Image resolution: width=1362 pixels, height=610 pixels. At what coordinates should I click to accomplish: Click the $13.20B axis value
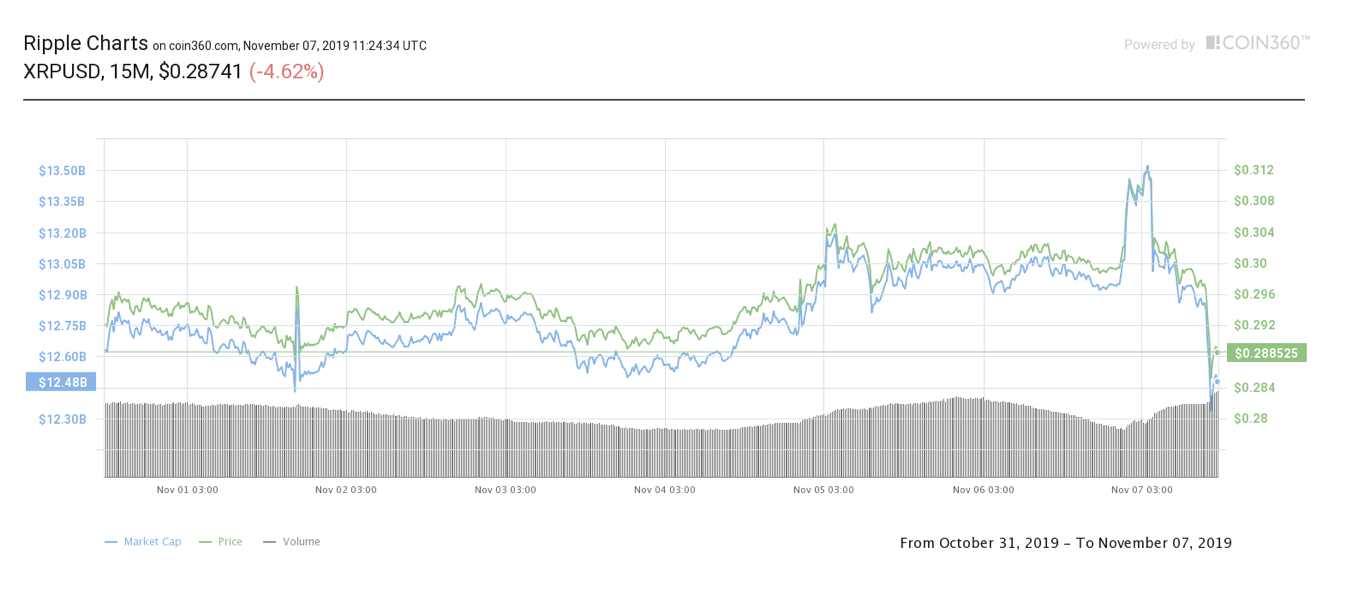tap(62, 233)
